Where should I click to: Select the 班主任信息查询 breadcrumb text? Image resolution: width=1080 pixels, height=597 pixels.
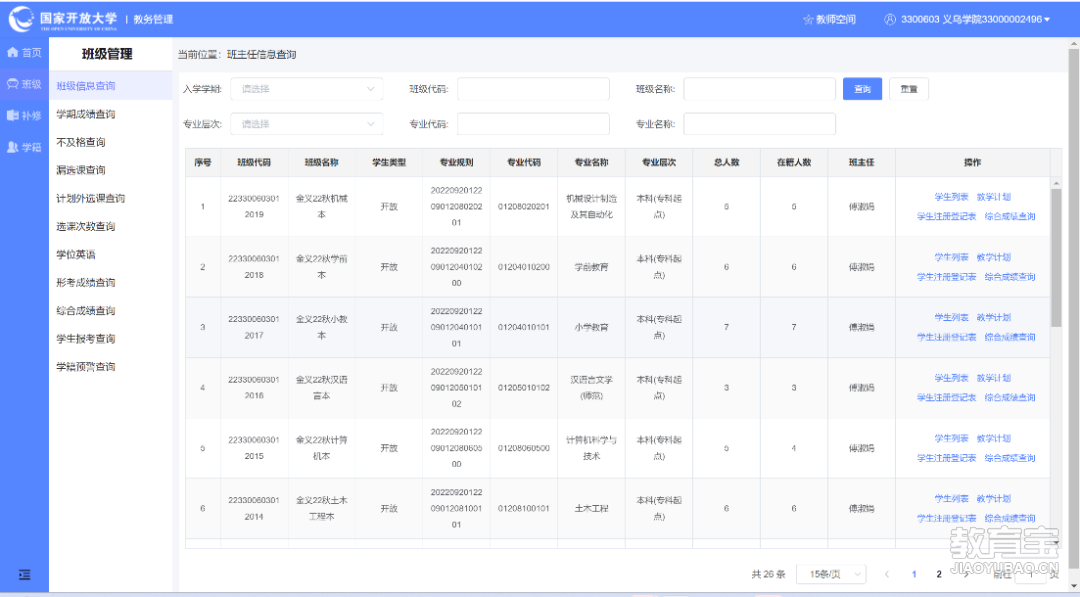point(262,54)
